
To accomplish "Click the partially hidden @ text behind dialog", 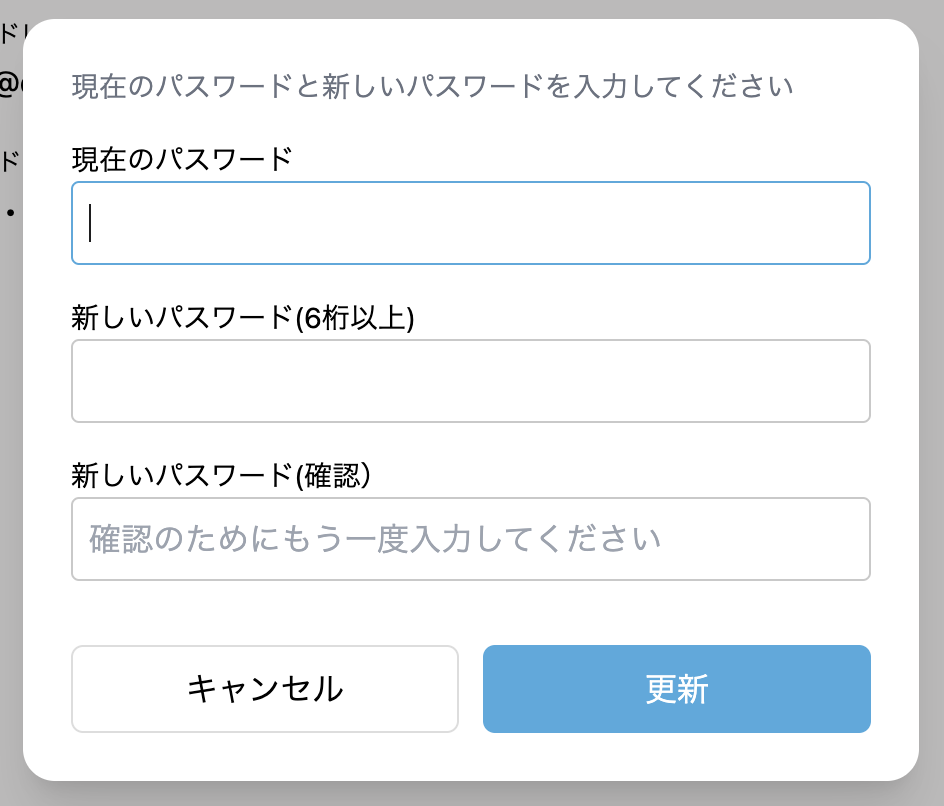I will tap(8, 86).
